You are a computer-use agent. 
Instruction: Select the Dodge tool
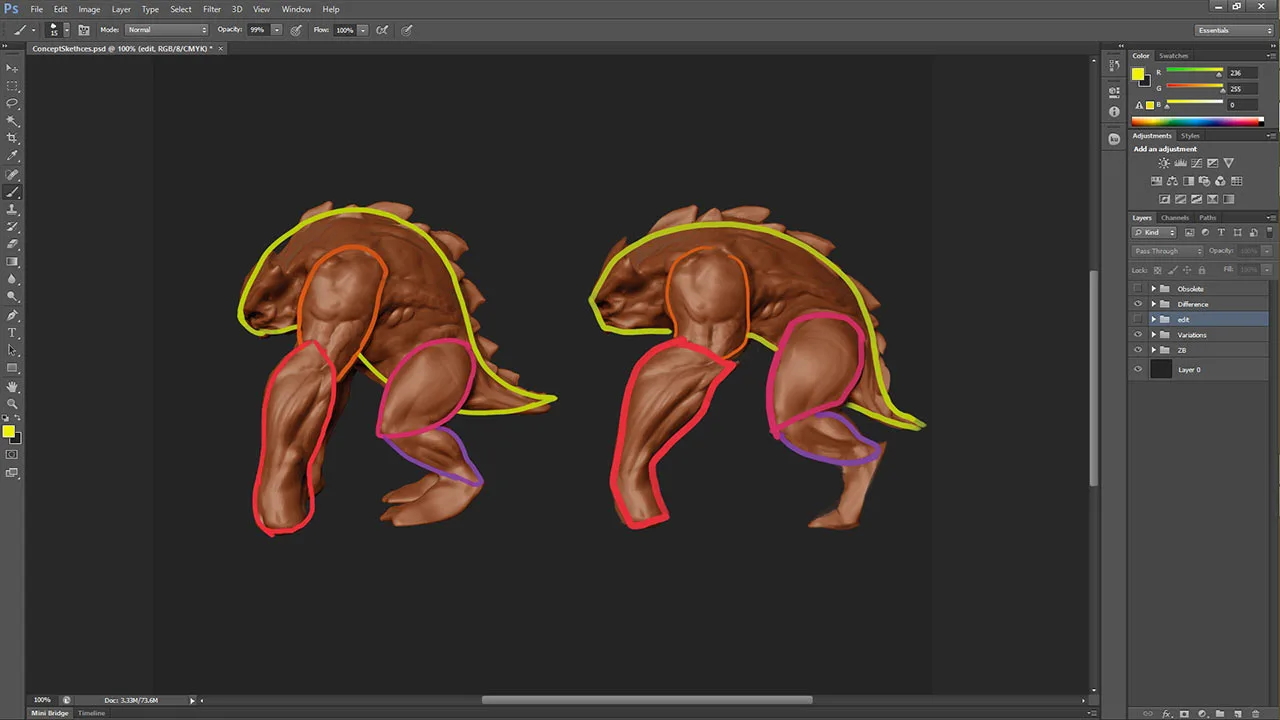pos(12,297)
